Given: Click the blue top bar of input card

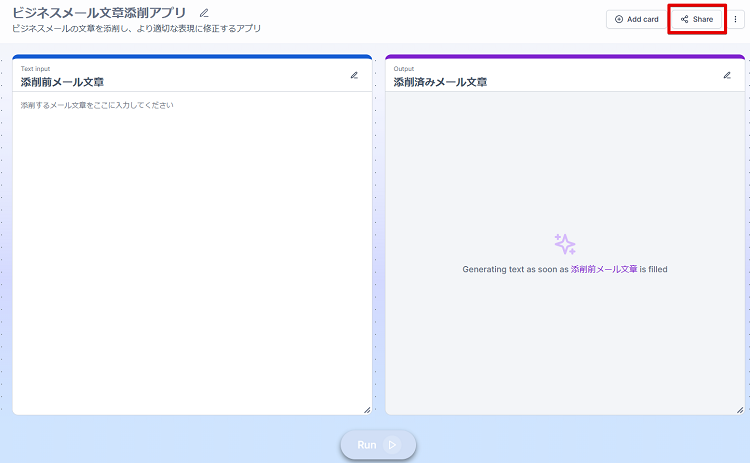Looking at the screenshot, I should (192, 57).
